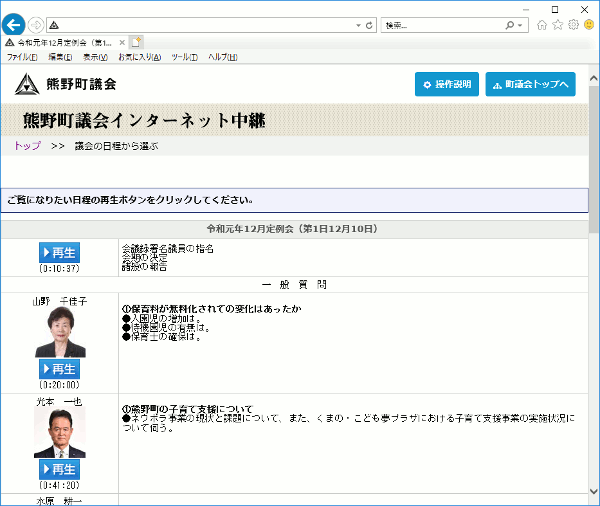Open the address bar dropdown arrow
Viewport: 600px width, 506px height.
coord(358,25)
